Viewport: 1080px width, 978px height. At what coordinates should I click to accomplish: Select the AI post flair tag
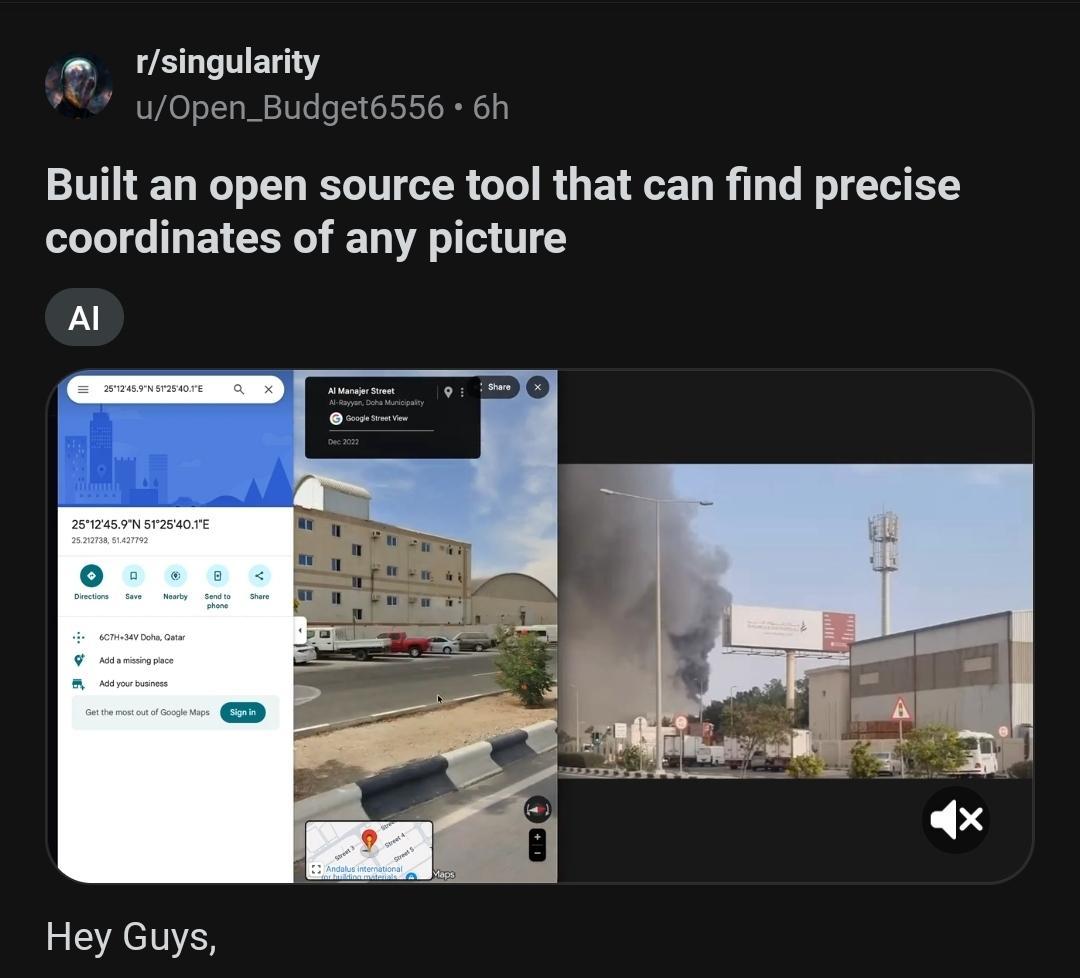[x=84, y=318]
